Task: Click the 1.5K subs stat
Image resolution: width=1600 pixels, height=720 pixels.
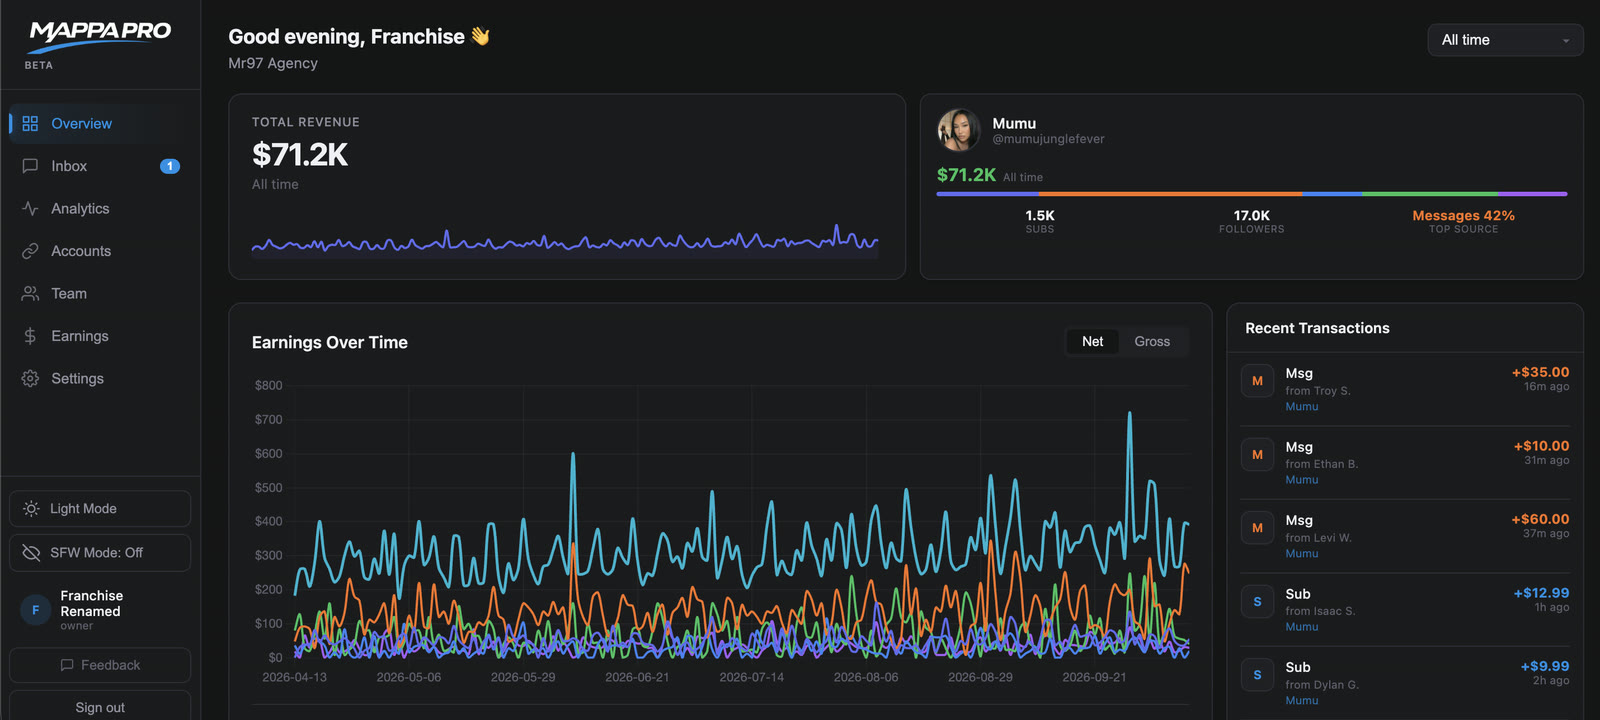Action: point(1040,221)
